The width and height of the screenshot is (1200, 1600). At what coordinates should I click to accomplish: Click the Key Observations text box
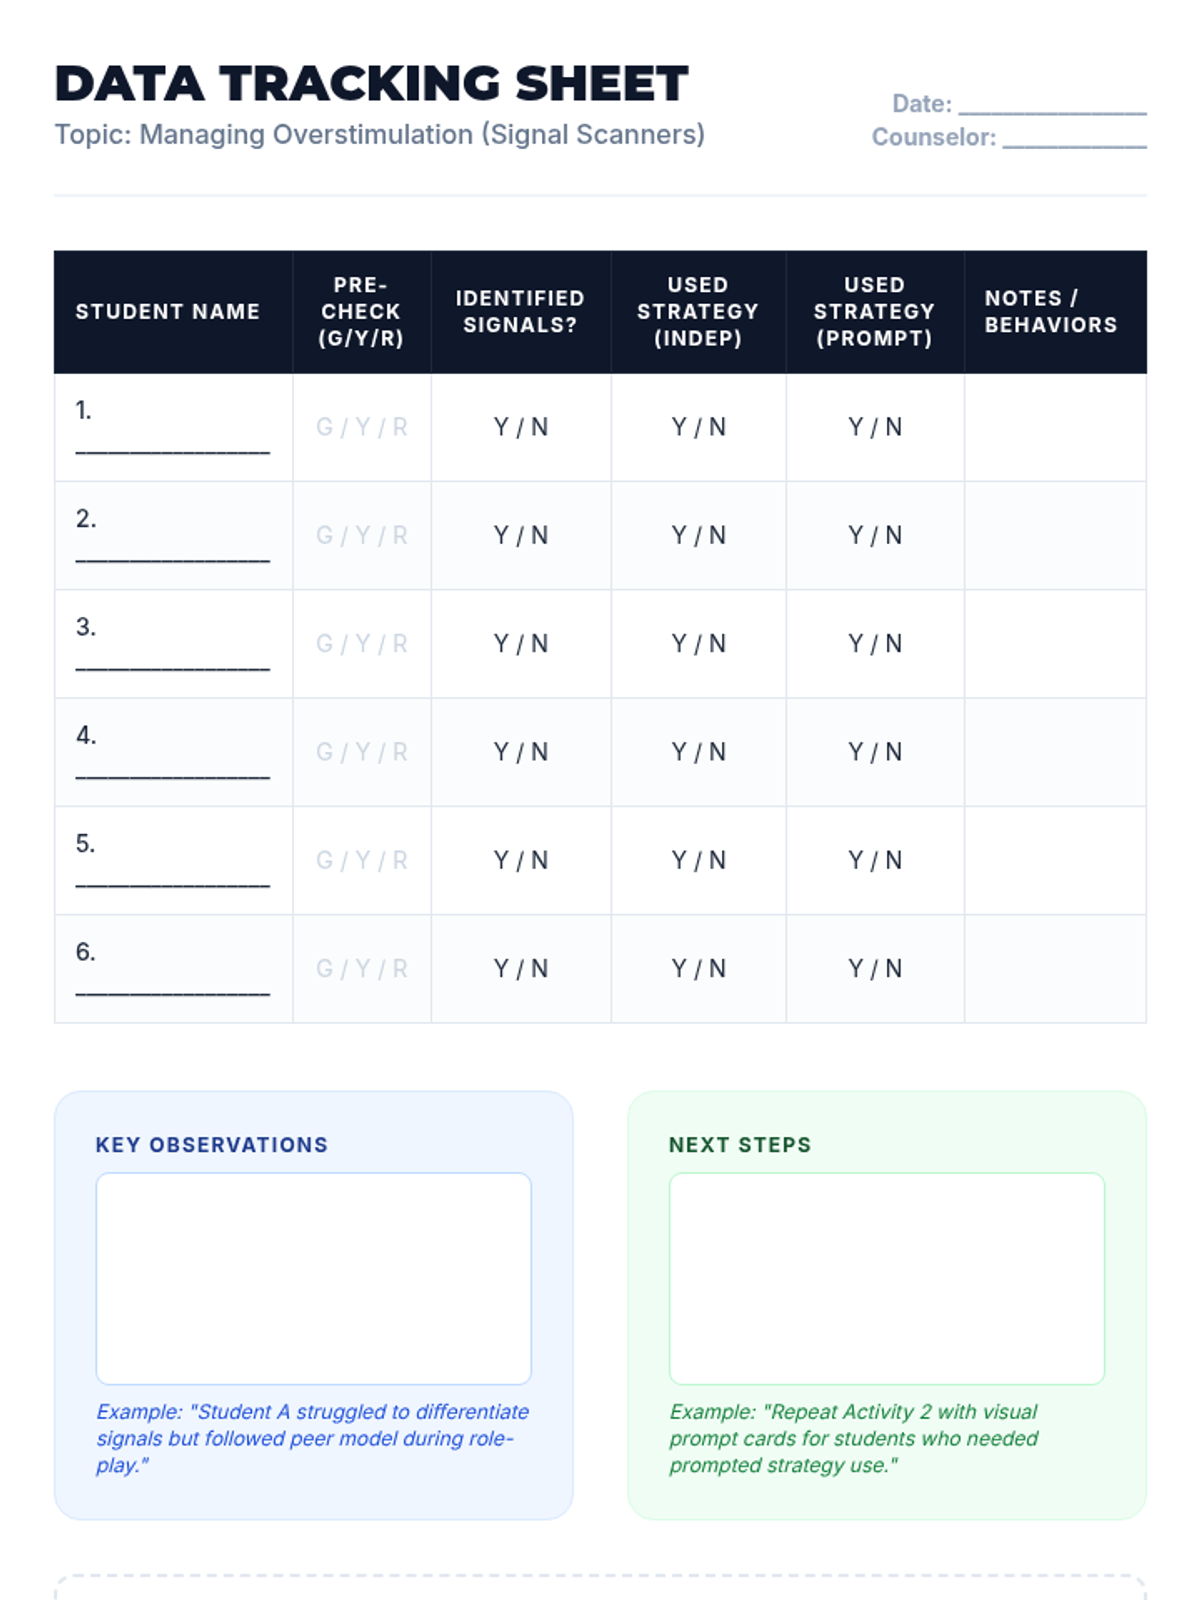[x=313, y=1278]
